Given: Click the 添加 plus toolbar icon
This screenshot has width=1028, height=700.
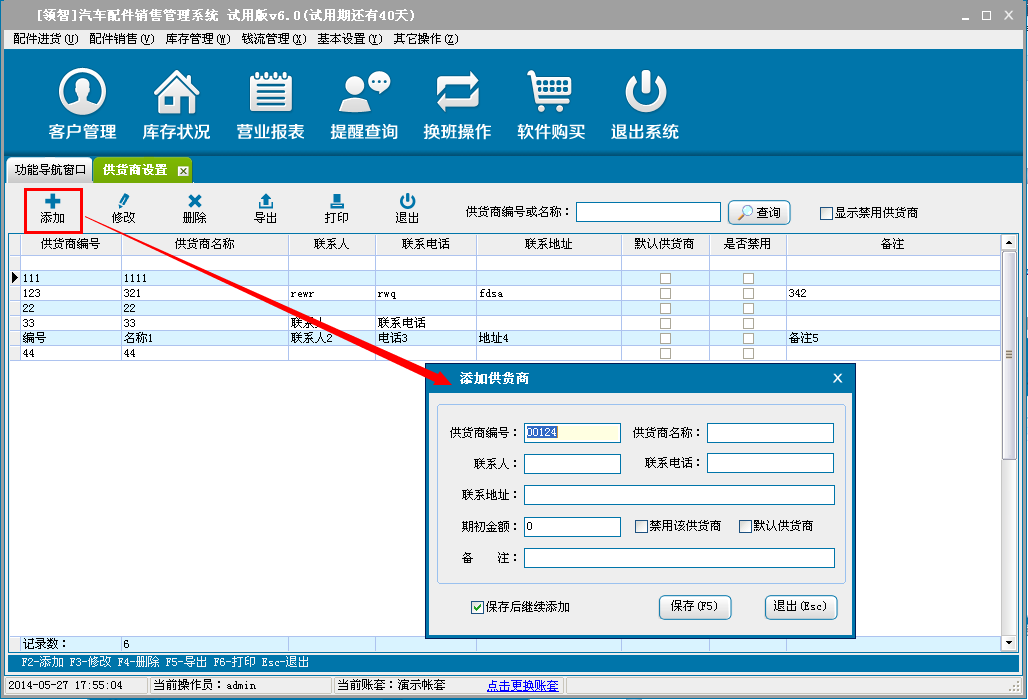Looking at the screenshot, I should tap(53, 202).
